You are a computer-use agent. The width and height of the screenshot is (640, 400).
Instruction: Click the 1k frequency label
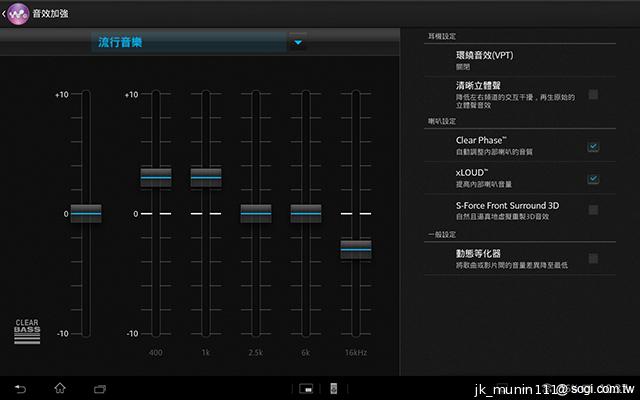pos(206,352)
